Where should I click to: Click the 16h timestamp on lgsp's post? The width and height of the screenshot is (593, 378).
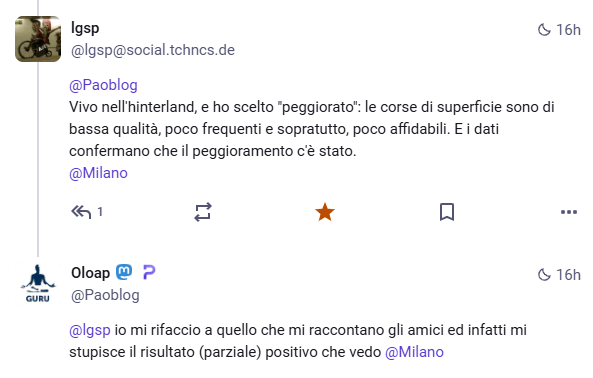(568, 30)
